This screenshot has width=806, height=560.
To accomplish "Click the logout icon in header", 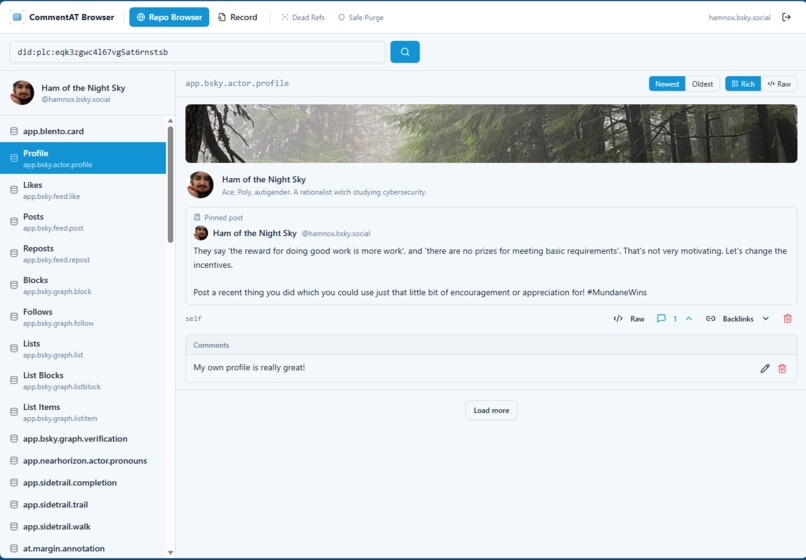I will pyautogui.click(x=786, y=17).
